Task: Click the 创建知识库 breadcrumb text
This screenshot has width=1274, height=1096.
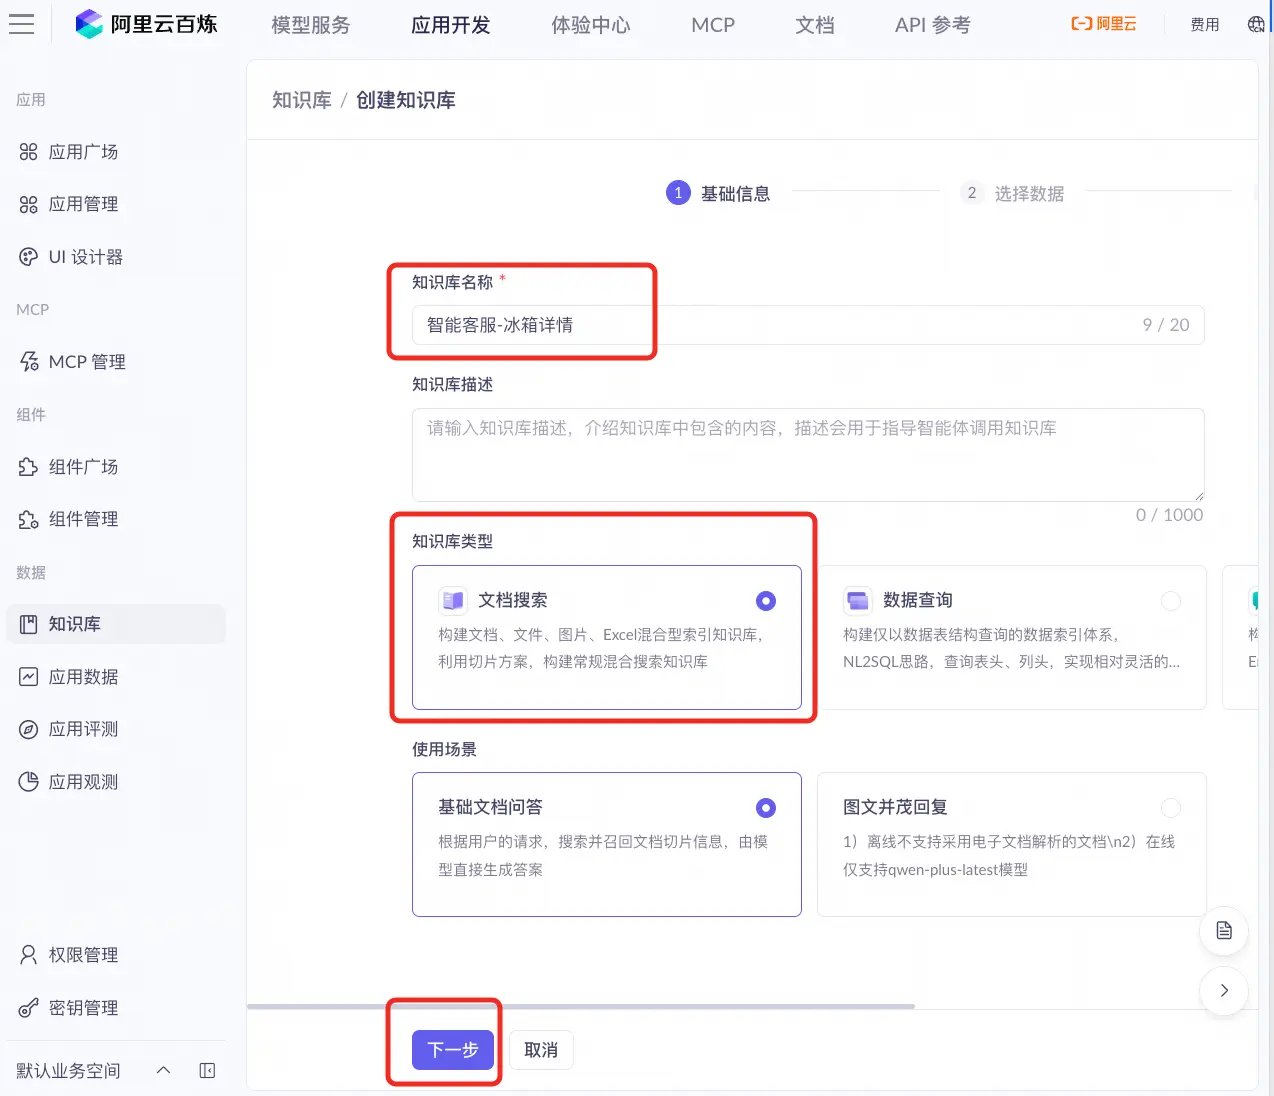Action: (x=406, y=100)
